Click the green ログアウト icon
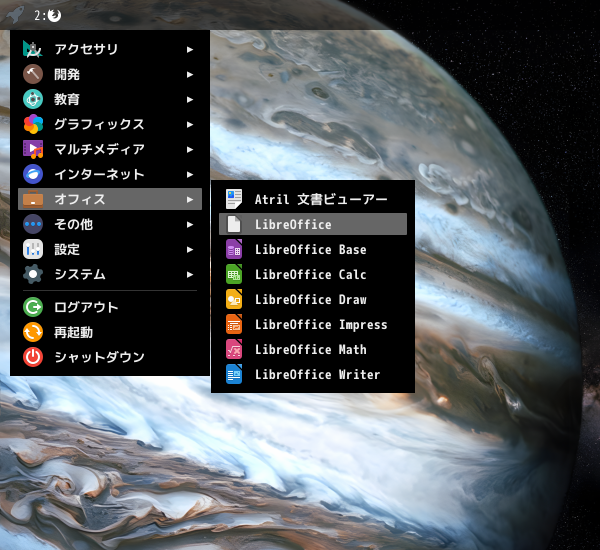This screenshot has height=550, width=600. tap(33, 307)
